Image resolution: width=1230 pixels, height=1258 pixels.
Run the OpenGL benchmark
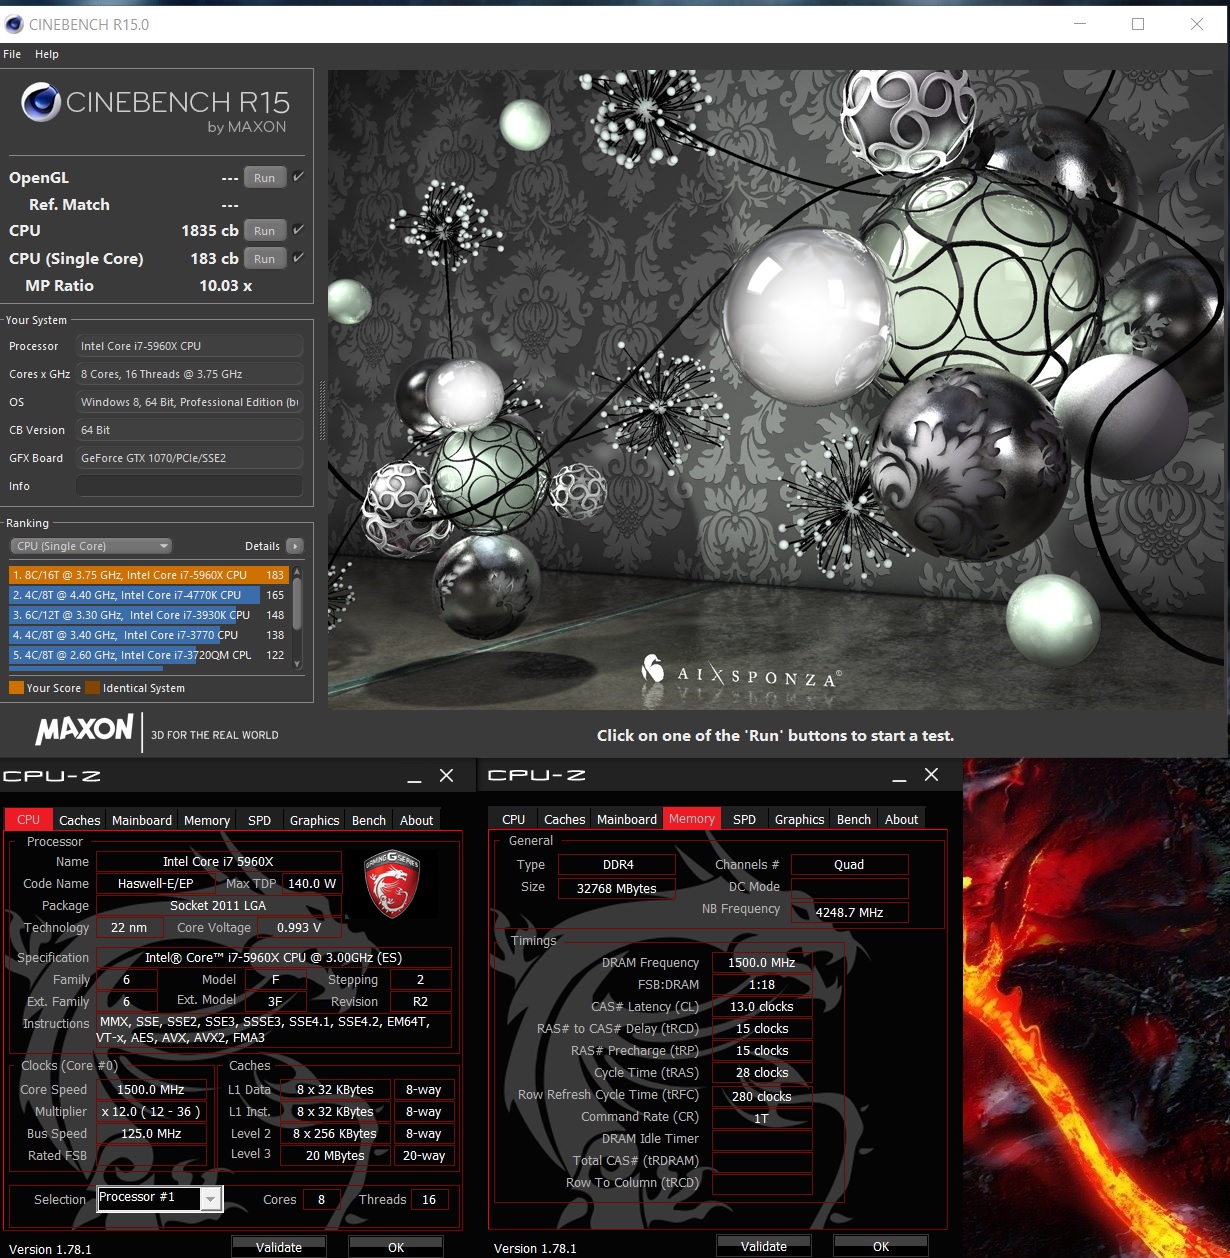point(265,178)
